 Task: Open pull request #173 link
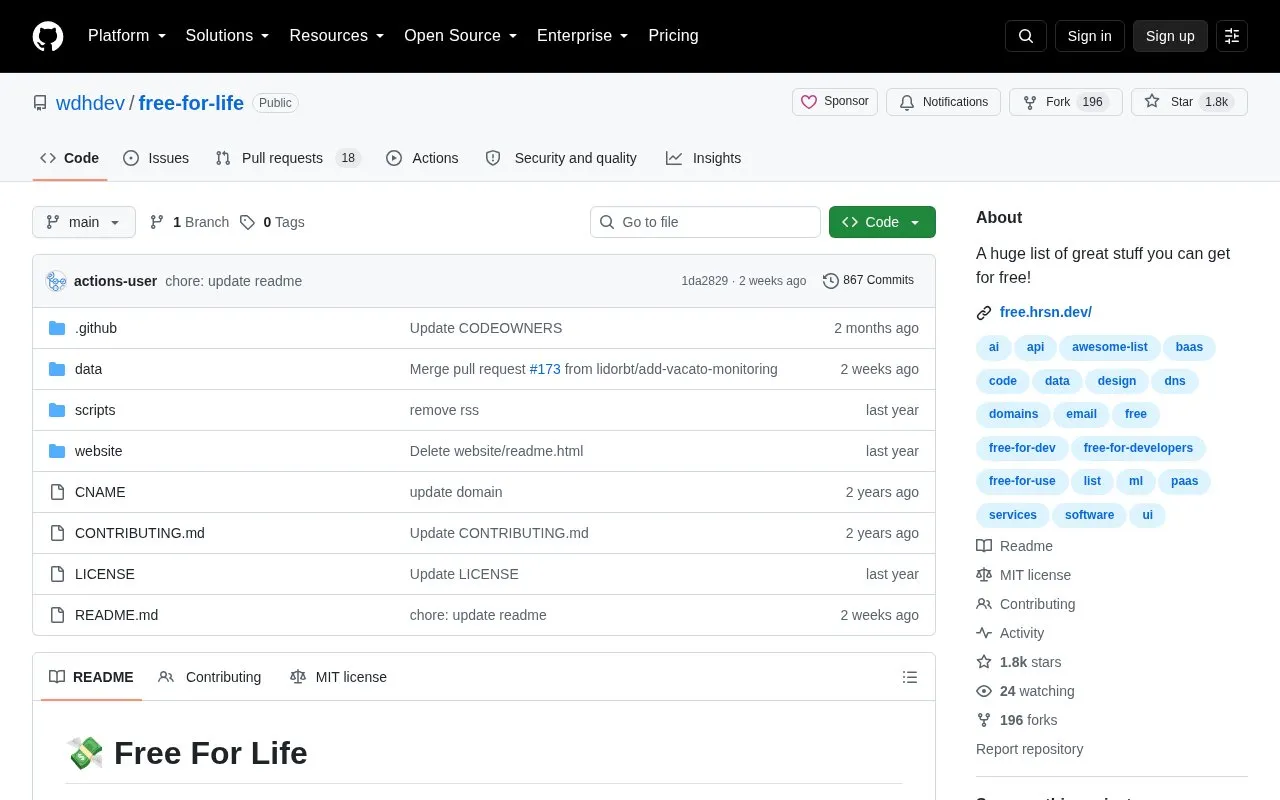[545, 369]
